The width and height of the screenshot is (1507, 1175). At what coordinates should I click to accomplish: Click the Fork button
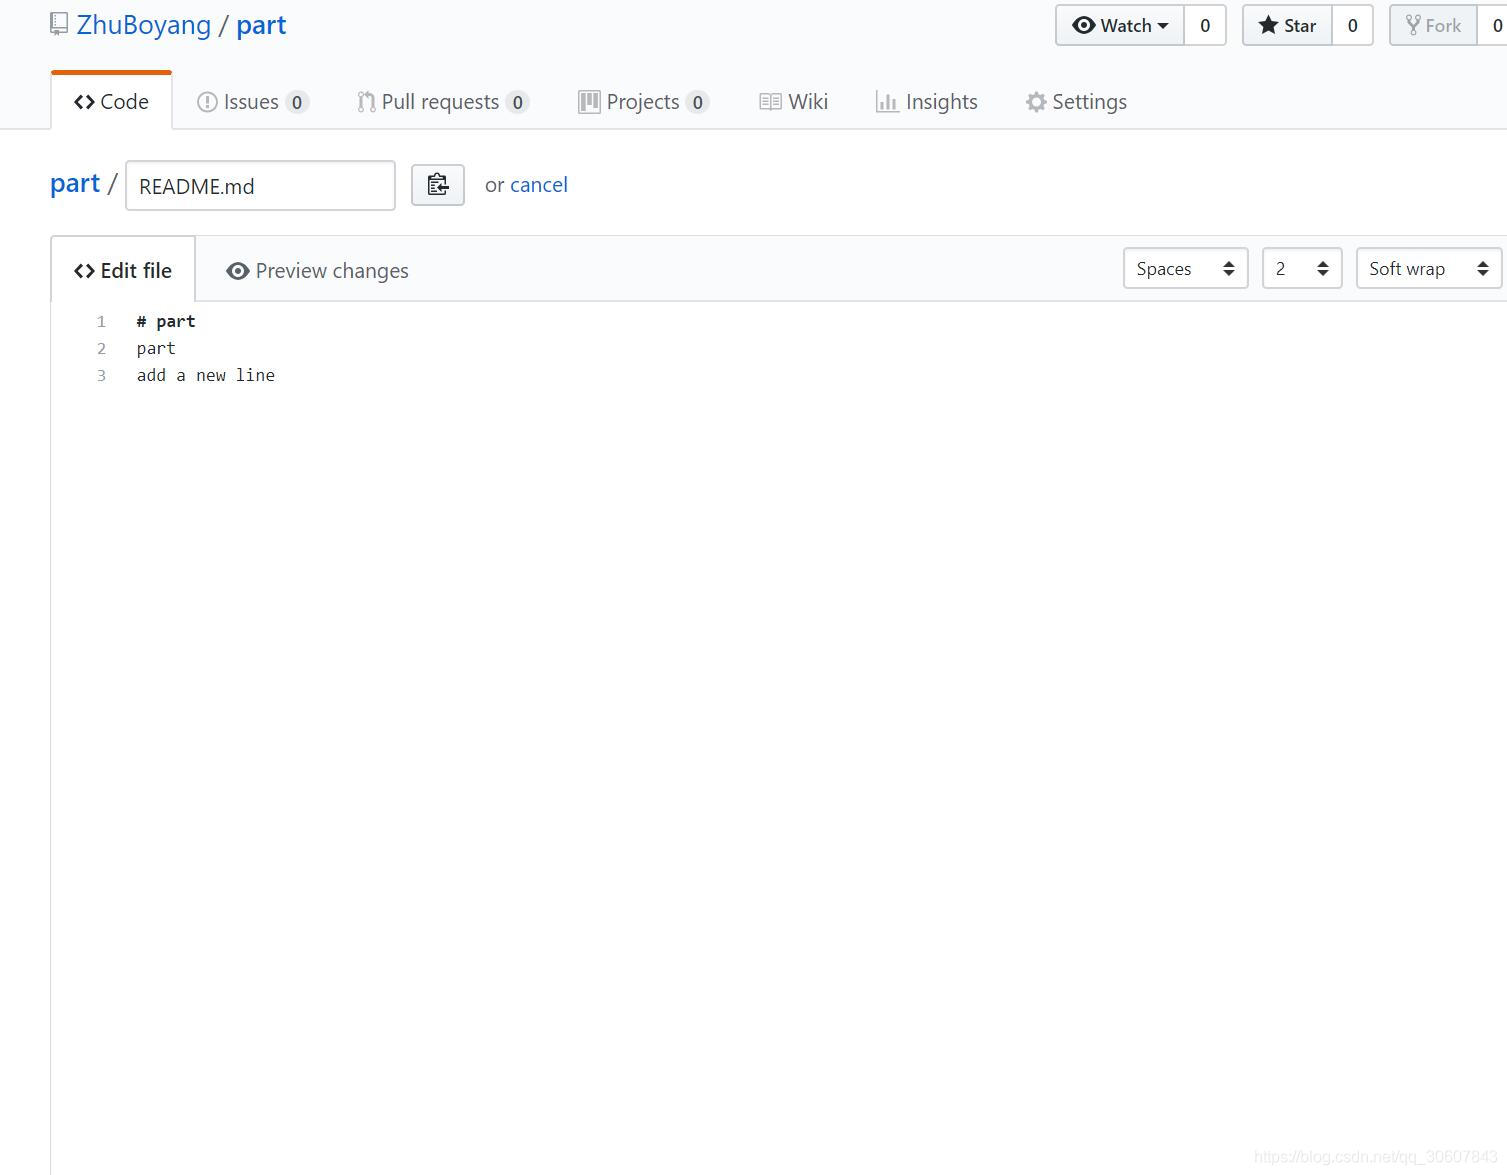point(1434,25)
